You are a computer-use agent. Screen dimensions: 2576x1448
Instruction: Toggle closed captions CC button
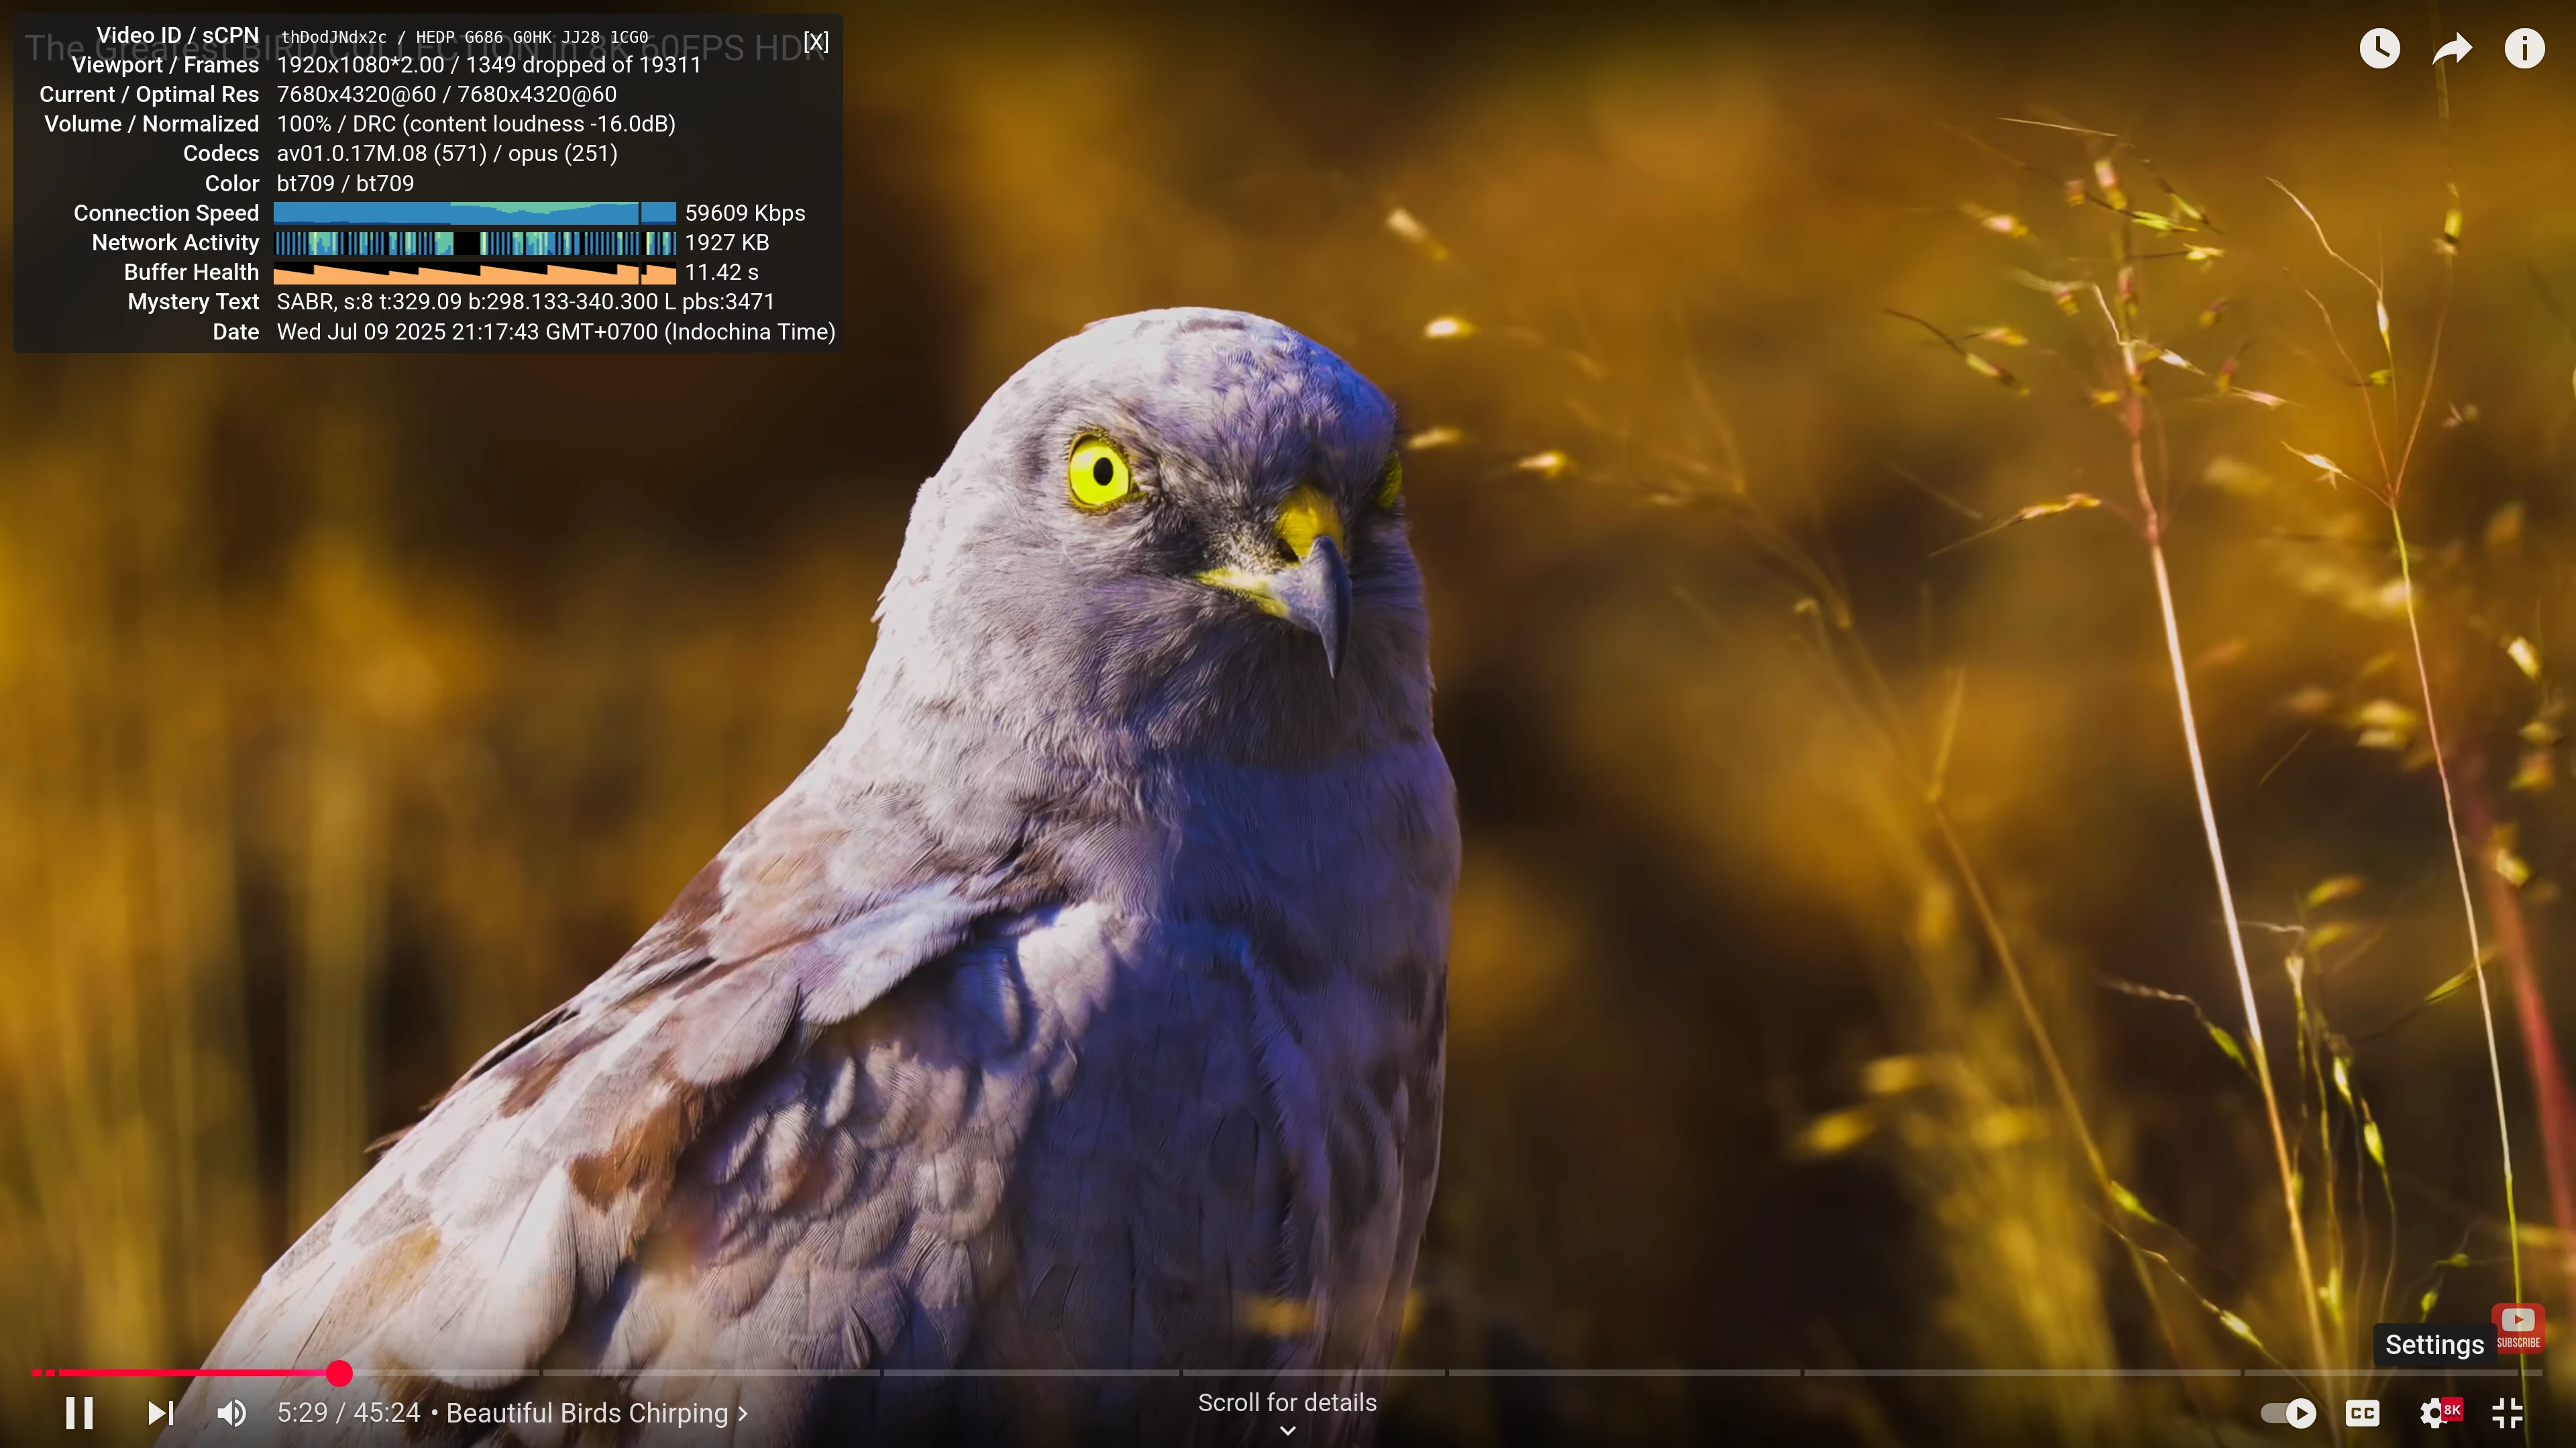(2362, 1413)
